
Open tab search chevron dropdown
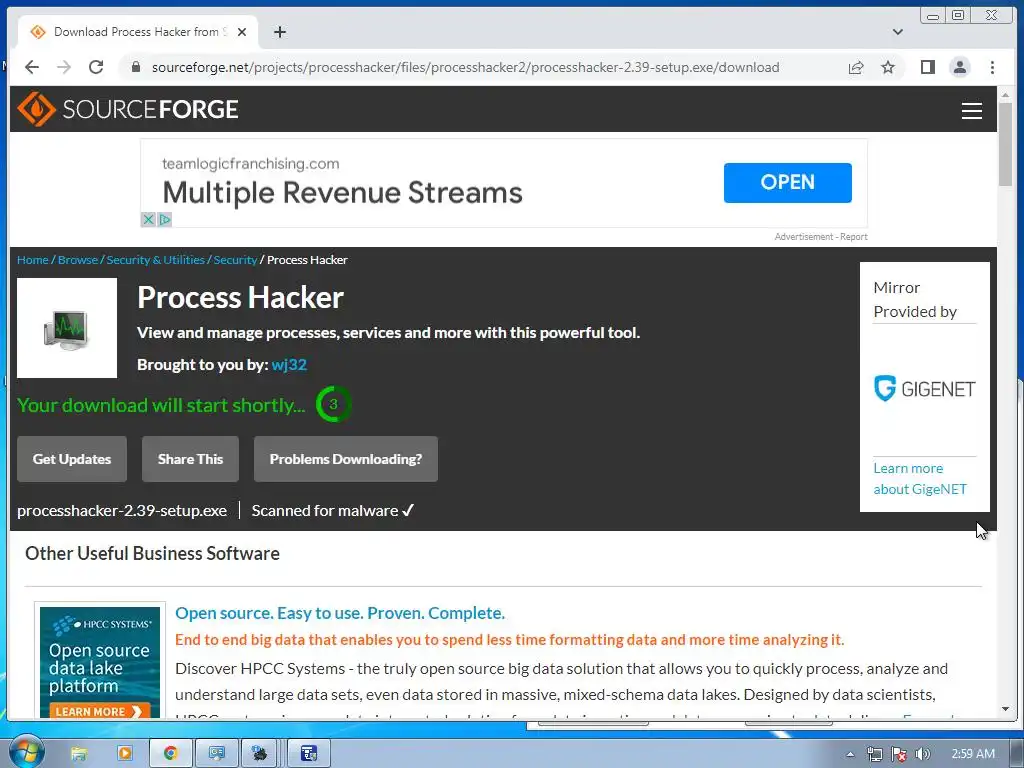(x=898, y=32)
